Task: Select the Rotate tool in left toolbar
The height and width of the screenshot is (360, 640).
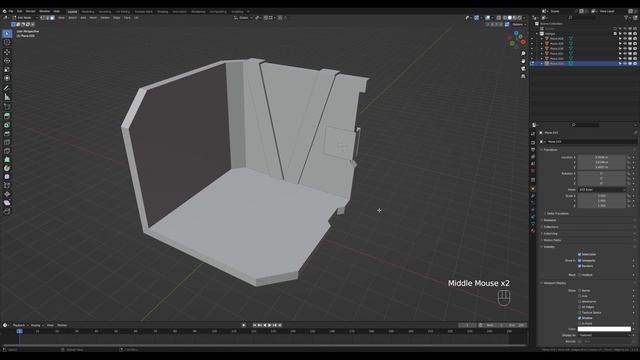Action: (7, 60)
